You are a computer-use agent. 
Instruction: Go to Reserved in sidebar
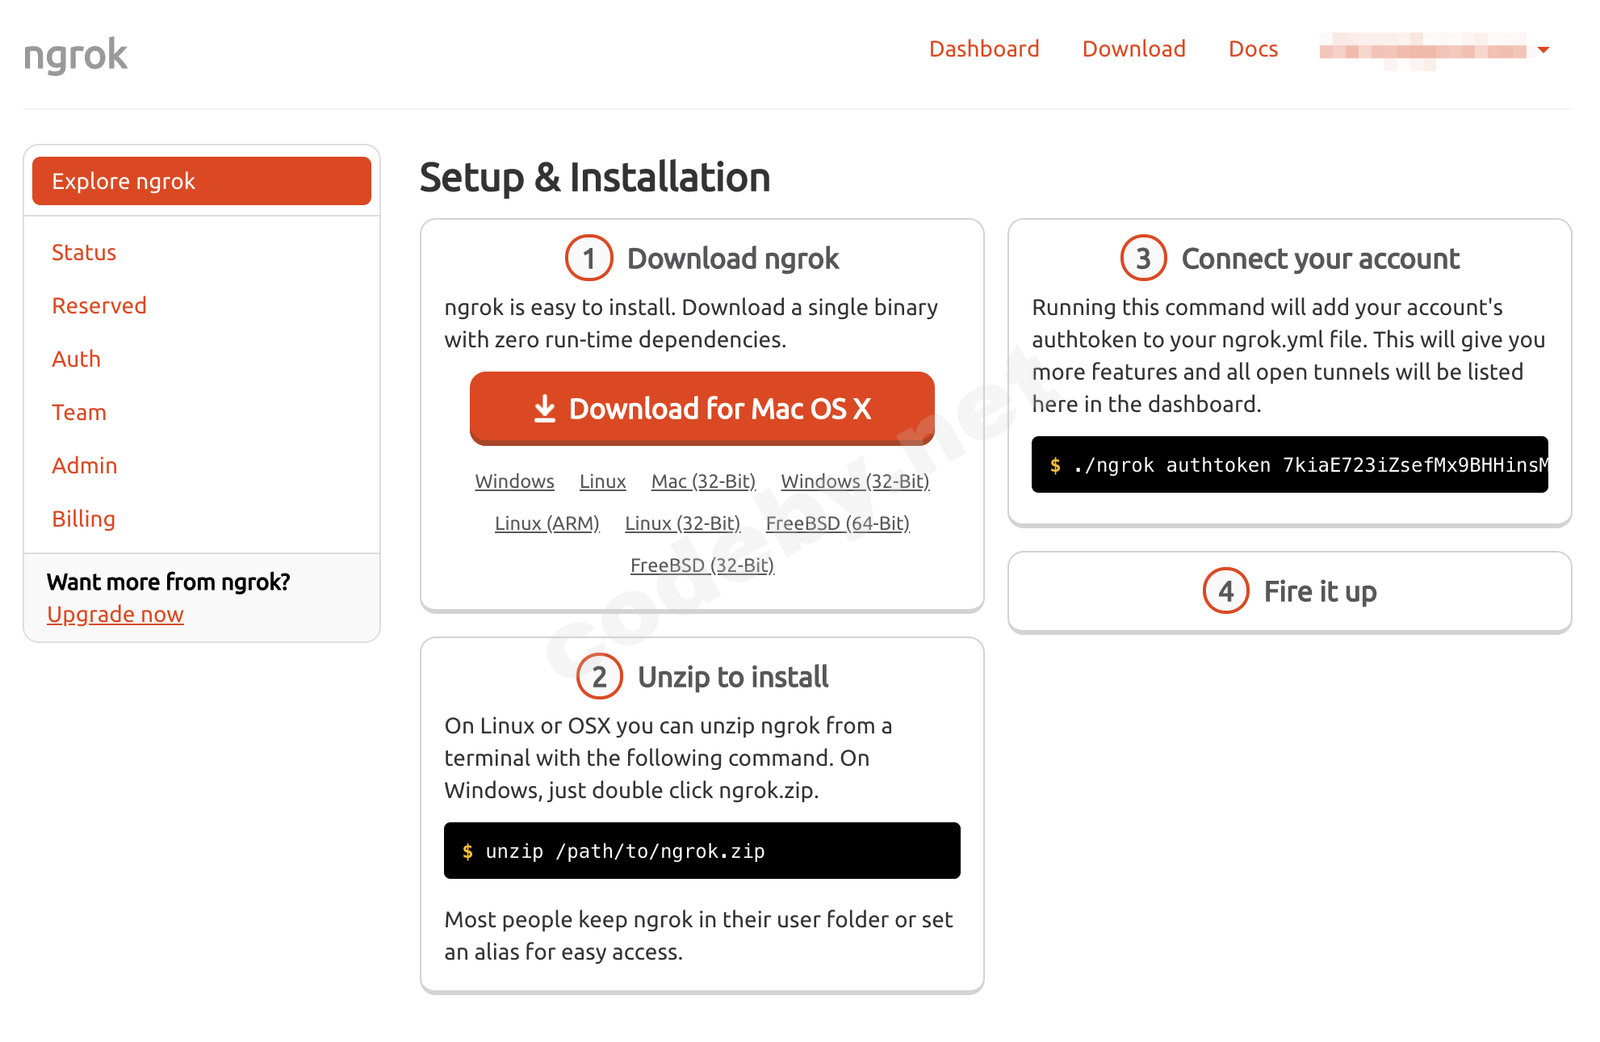coord(99,306)
